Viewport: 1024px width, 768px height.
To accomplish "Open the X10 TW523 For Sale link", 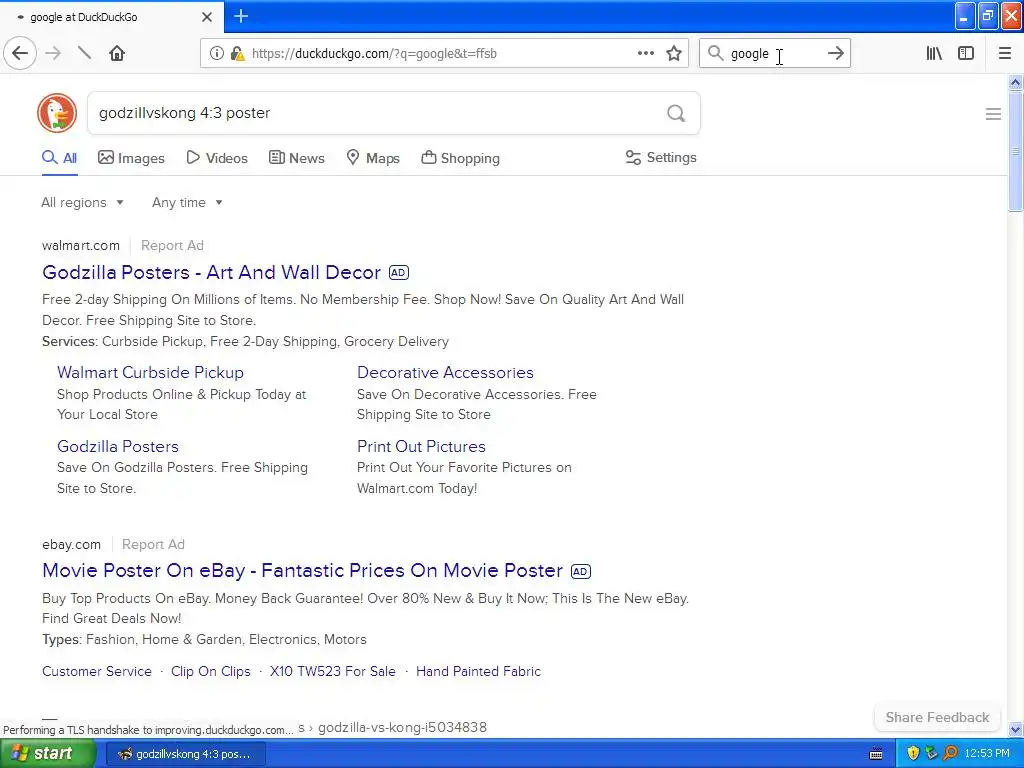I will [x=332, y=671].
